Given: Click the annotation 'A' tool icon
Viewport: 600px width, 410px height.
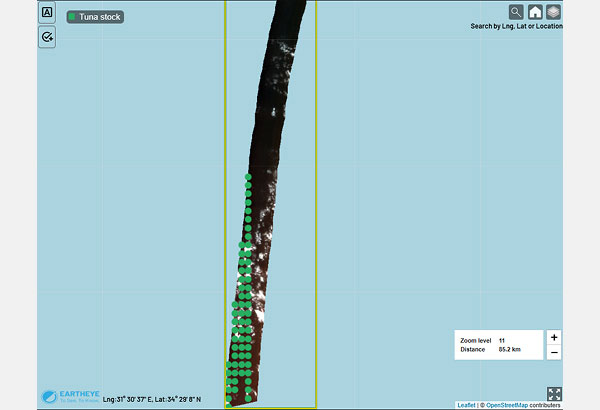Looking at the screenshot, I should [47, 12].
